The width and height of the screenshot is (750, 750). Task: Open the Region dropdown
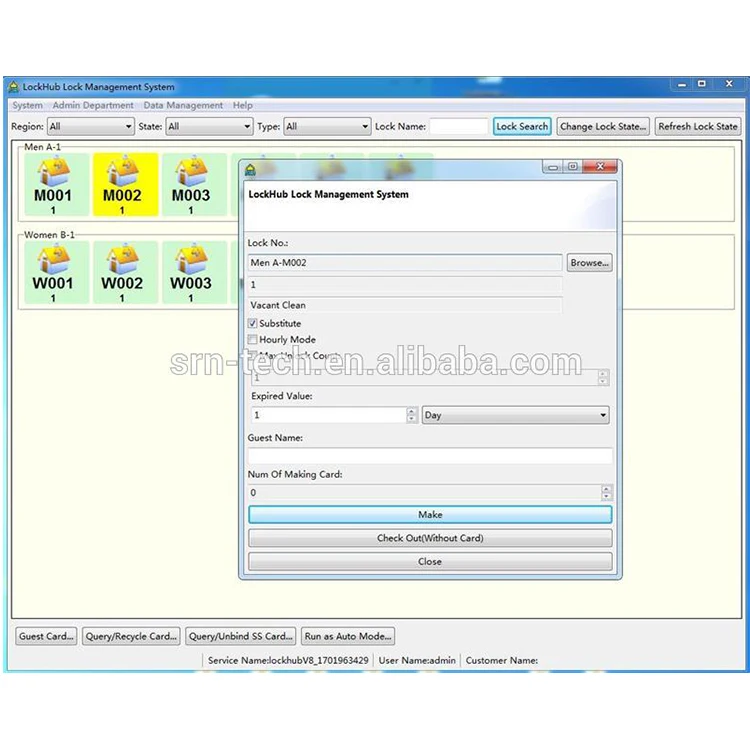click(90, 127)
